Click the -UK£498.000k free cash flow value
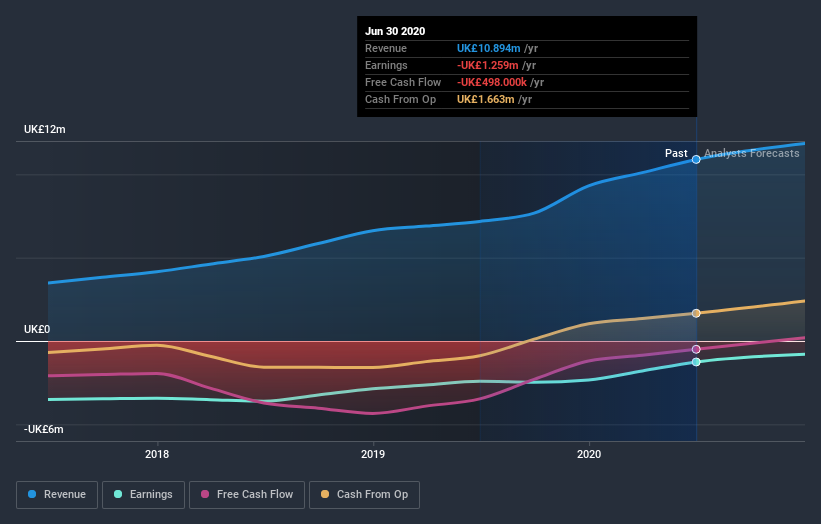 click(x=492, y=82)
